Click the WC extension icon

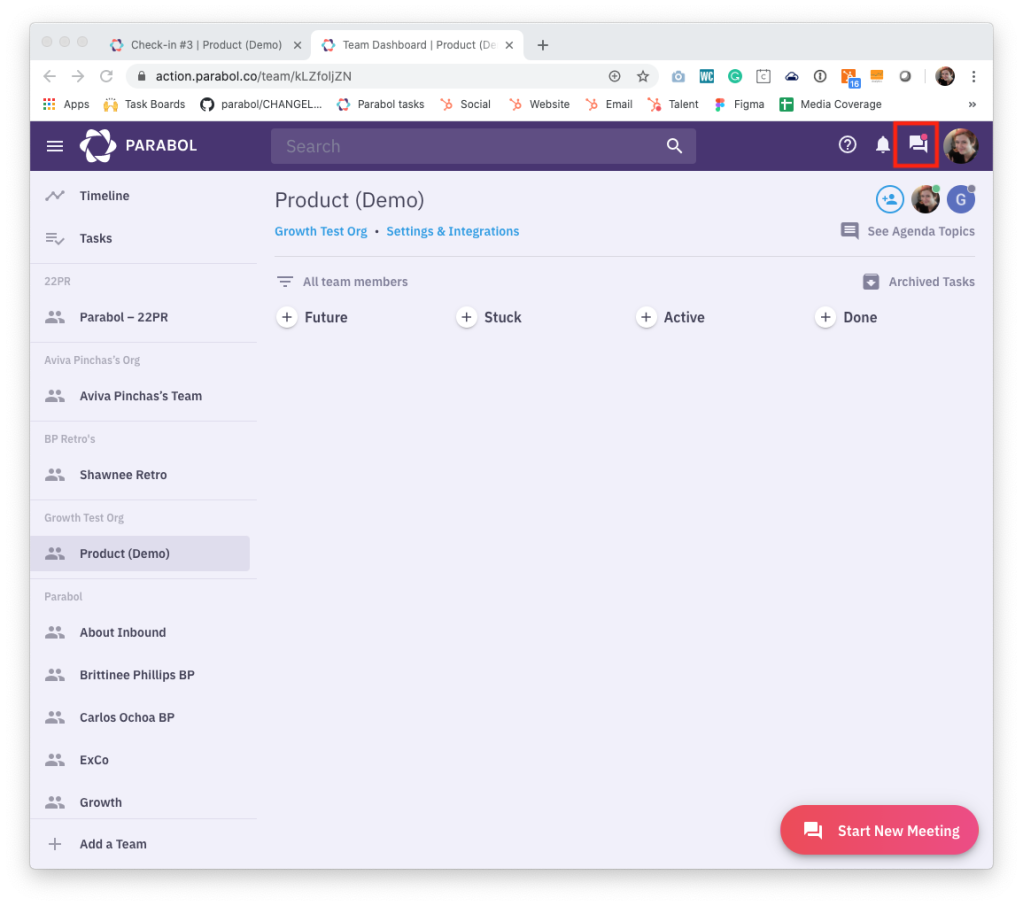click(707, 76)
